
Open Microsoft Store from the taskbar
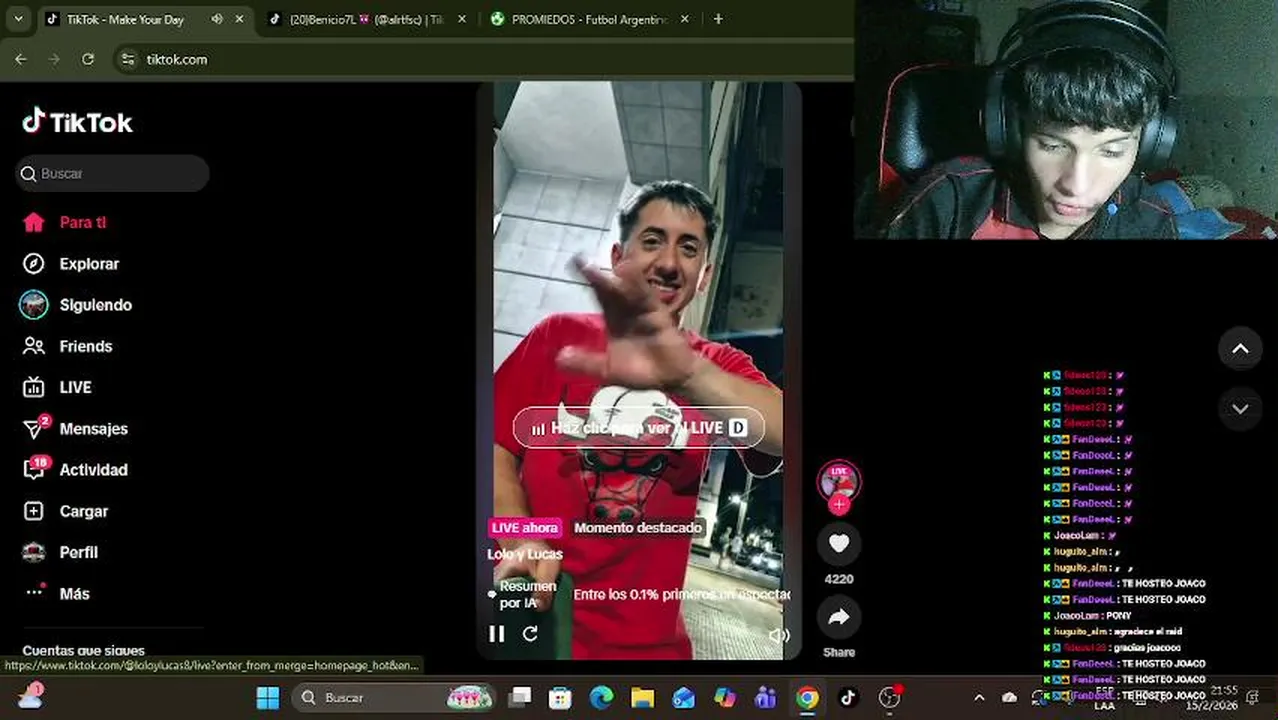pos(560,697)
